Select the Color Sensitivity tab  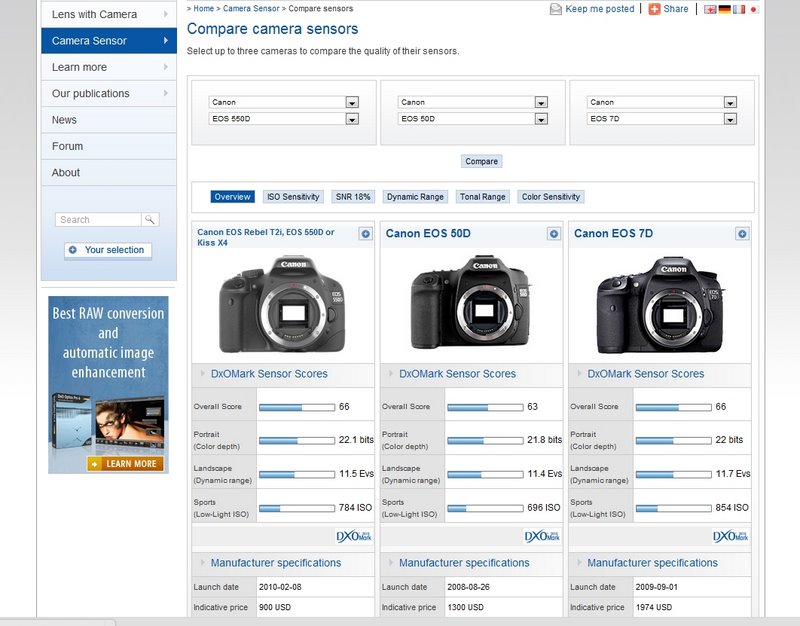click(x=550, y=197)
